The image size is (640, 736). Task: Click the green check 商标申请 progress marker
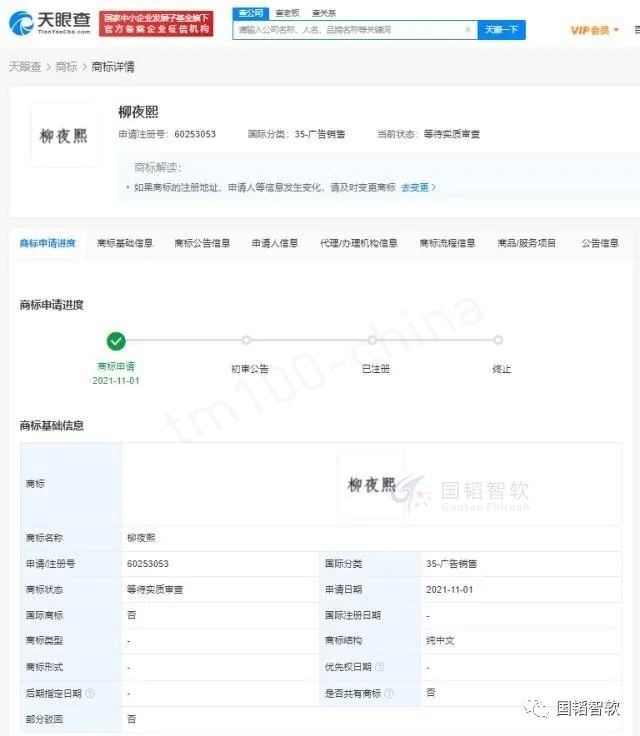pos(116,341)
